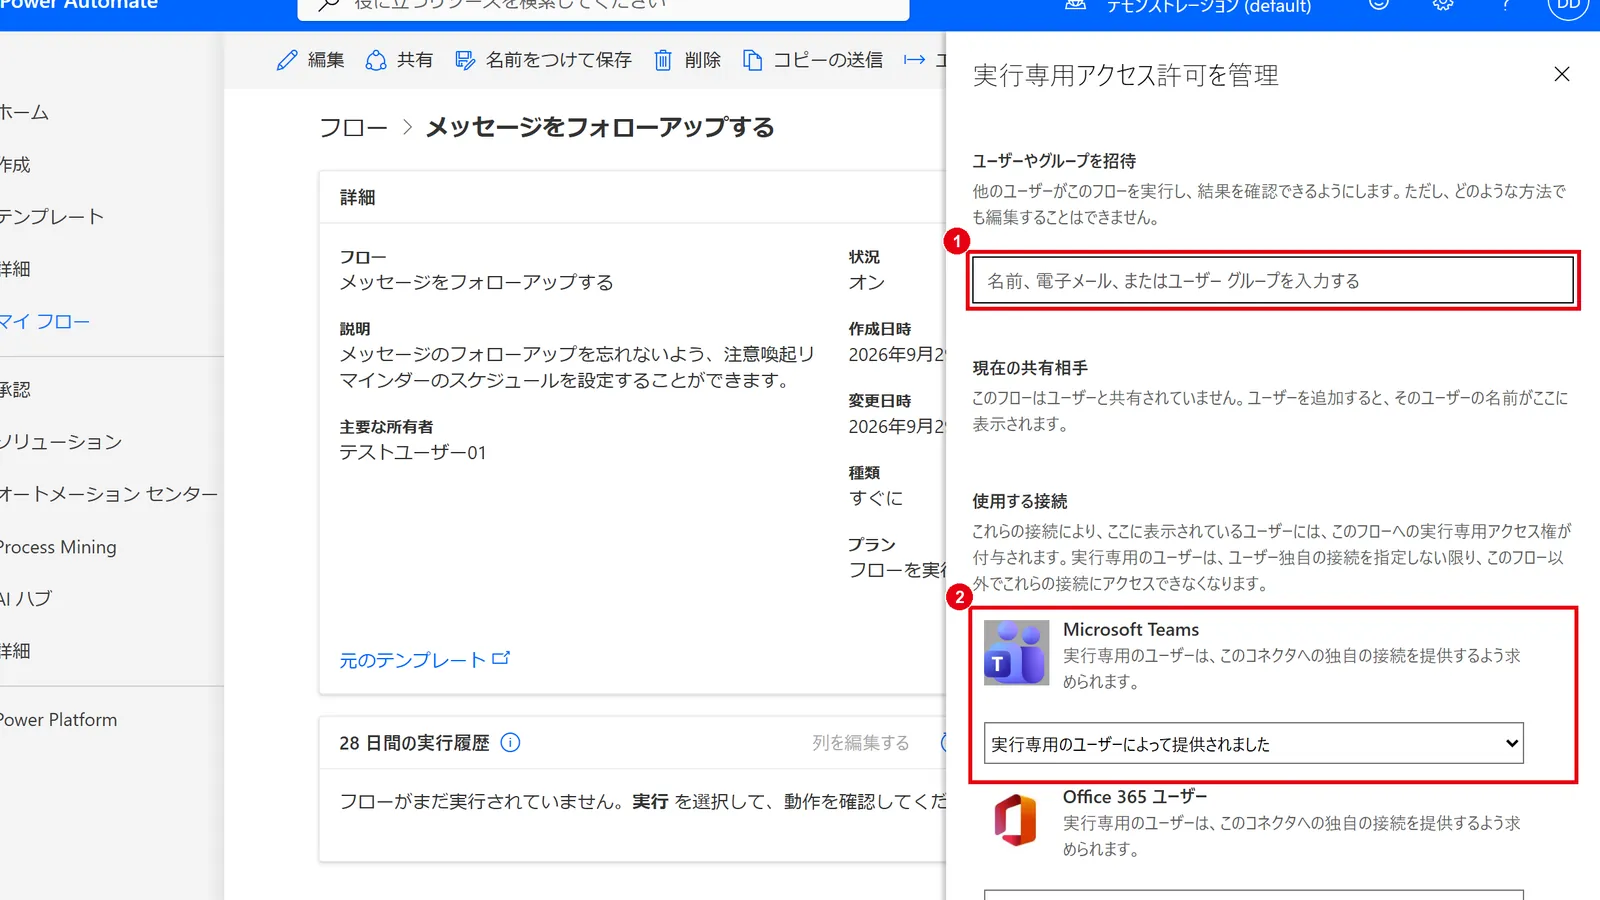Click the 編集 toolbar button label

coord(326,60)
